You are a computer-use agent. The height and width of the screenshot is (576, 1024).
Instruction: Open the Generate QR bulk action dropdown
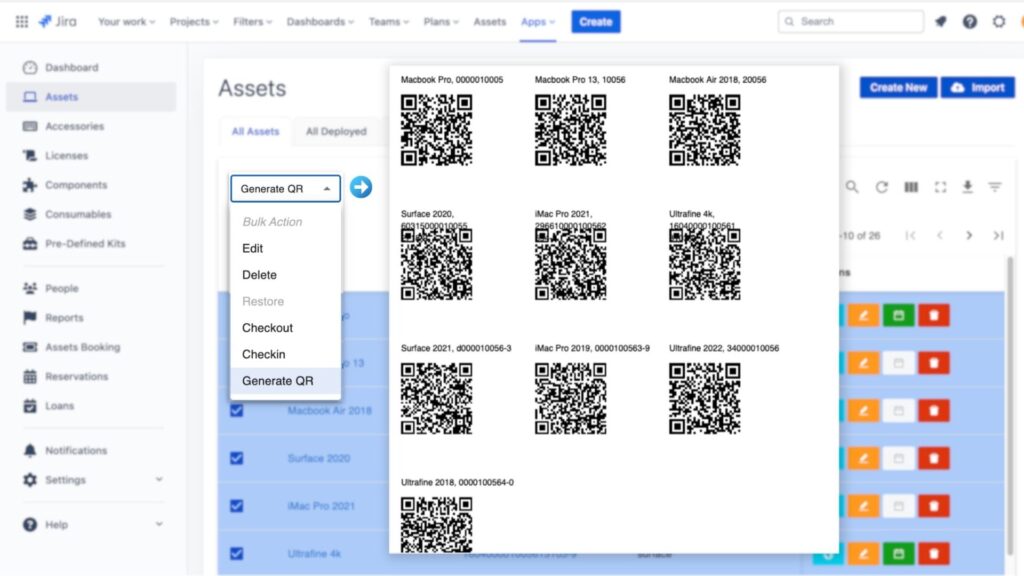(285, 187)
